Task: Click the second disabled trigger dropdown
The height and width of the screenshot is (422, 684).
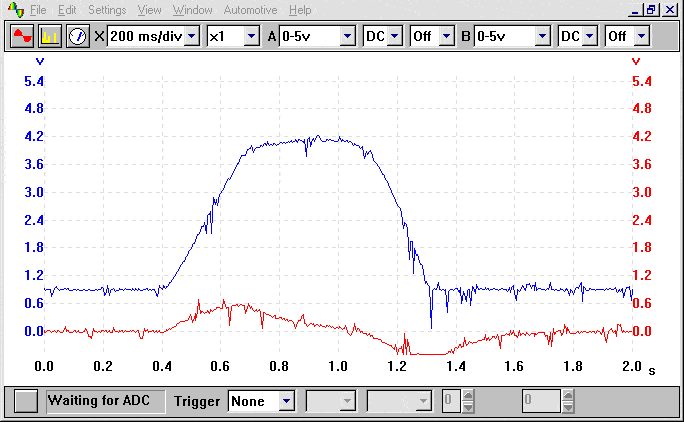Action: click(x=399, y=401)
